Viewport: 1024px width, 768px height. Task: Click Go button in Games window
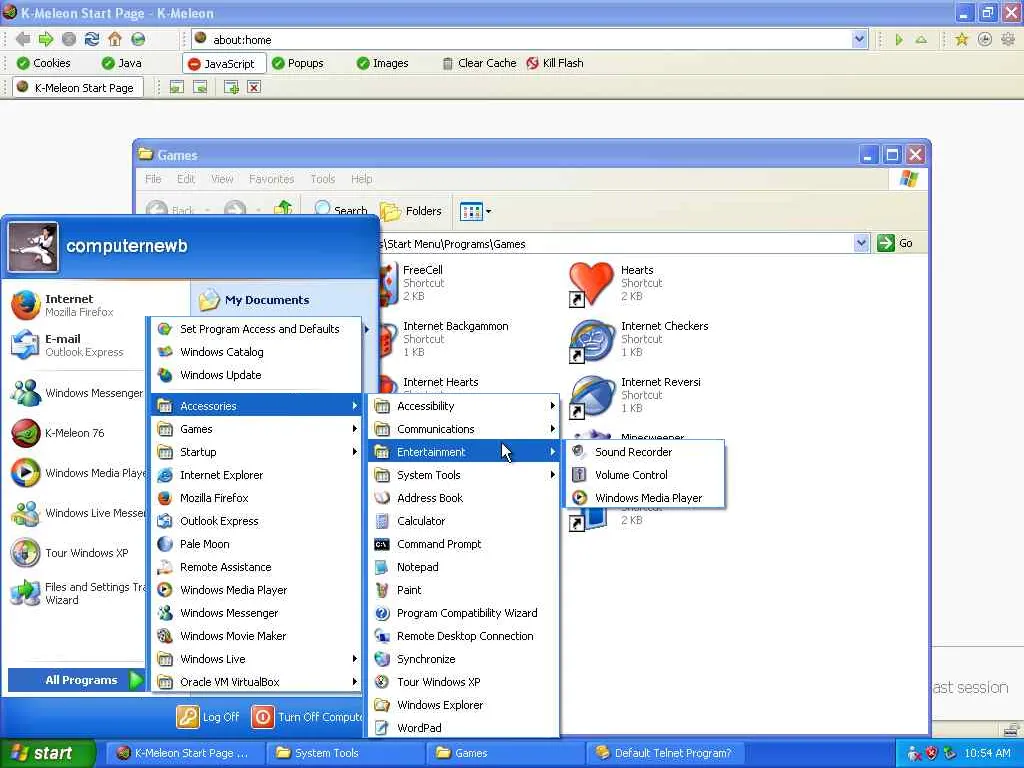click(895, 243)
